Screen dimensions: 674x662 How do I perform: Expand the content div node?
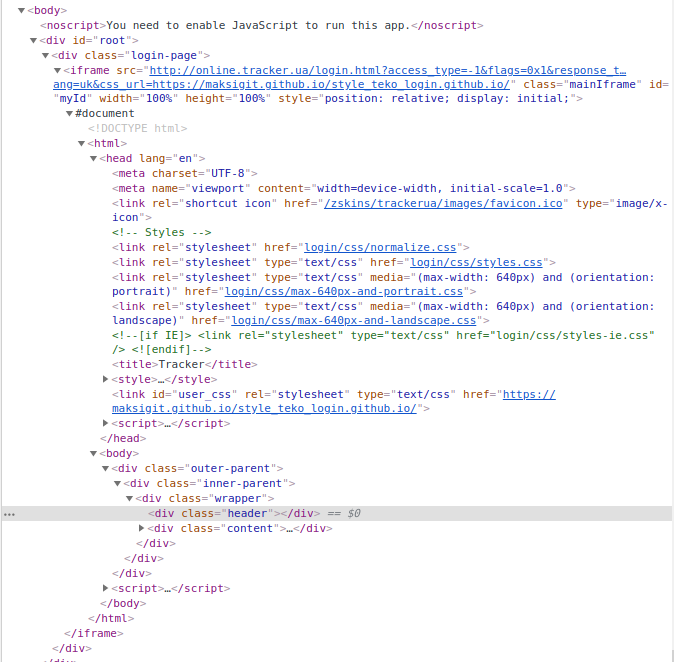[x=142, y=528]
